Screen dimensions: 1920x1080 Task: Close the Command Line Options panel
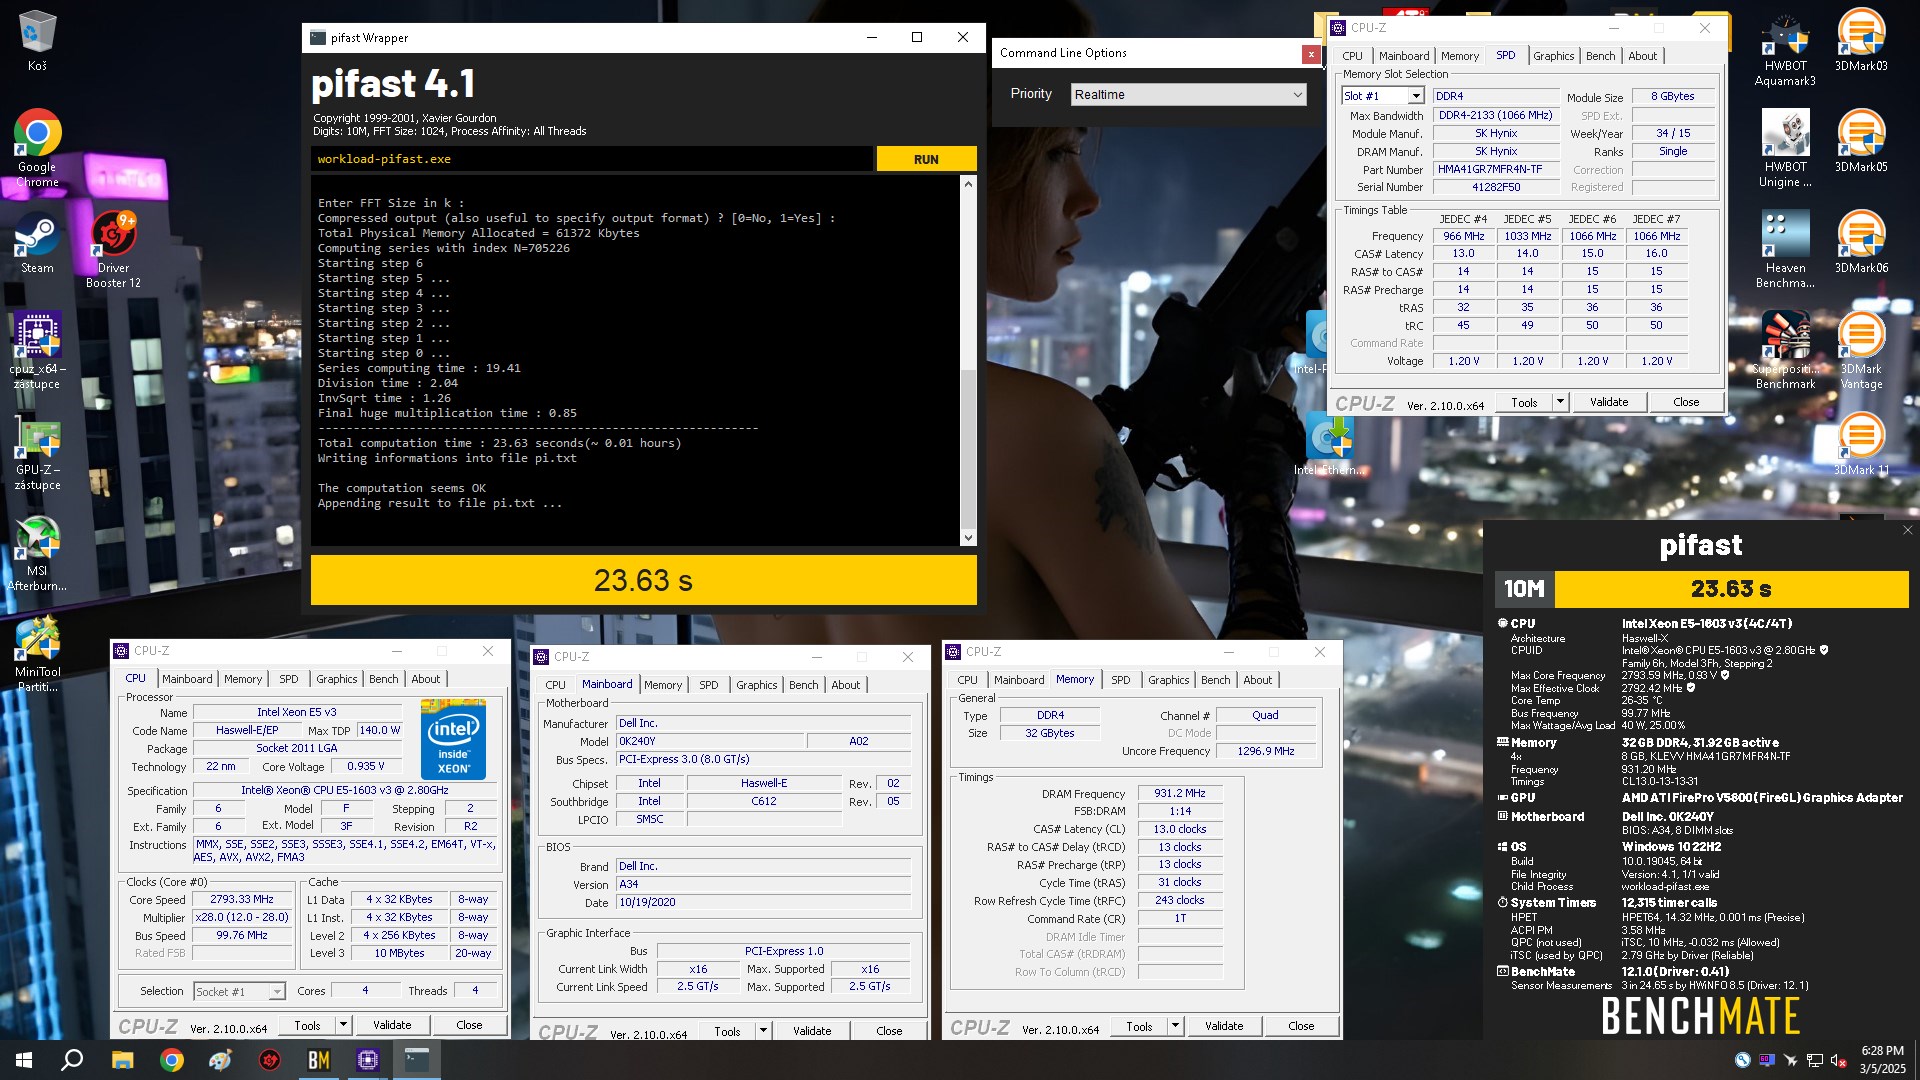(1311, 54)
